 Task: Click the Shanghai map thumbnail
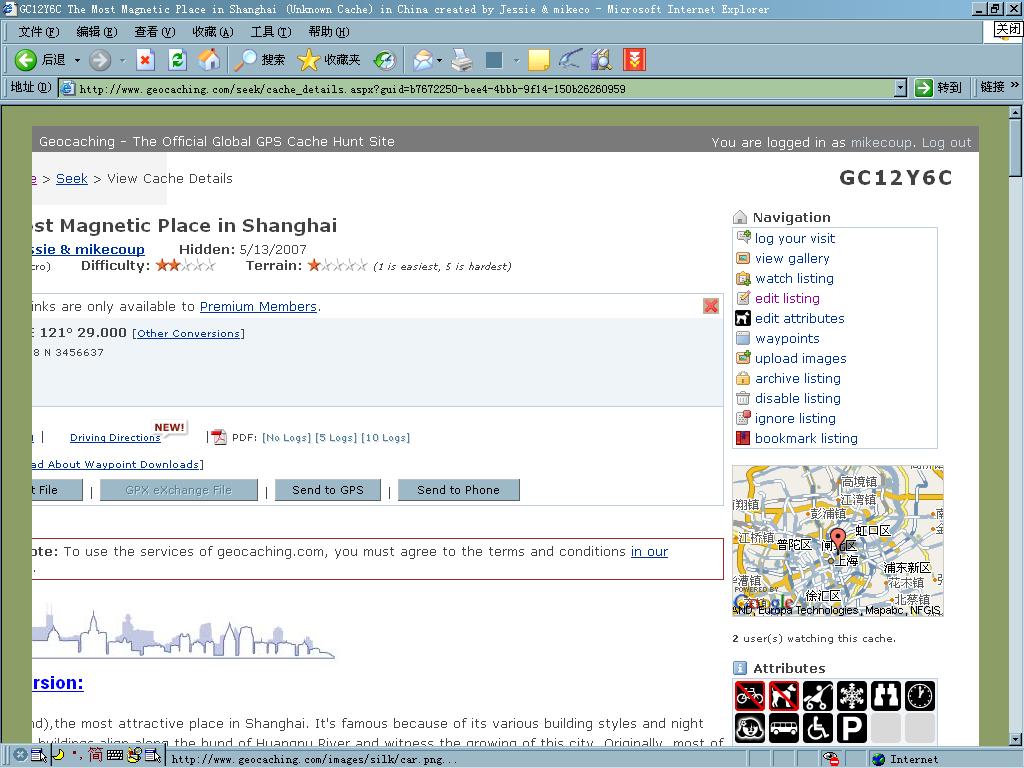point(838,541)
